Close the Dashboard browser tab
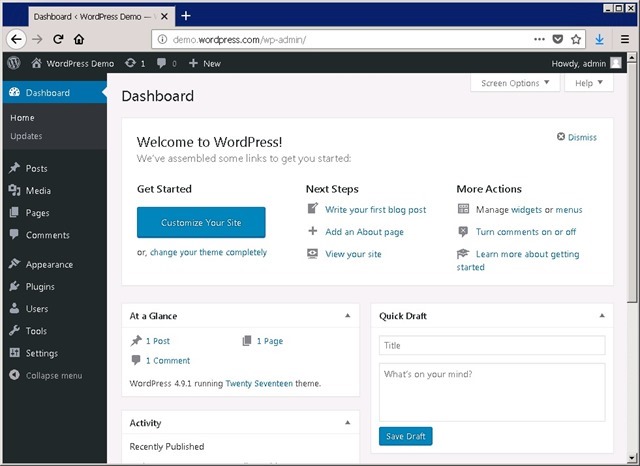The height and width of the screenshot is (466, 640). [x=164, y=16]
